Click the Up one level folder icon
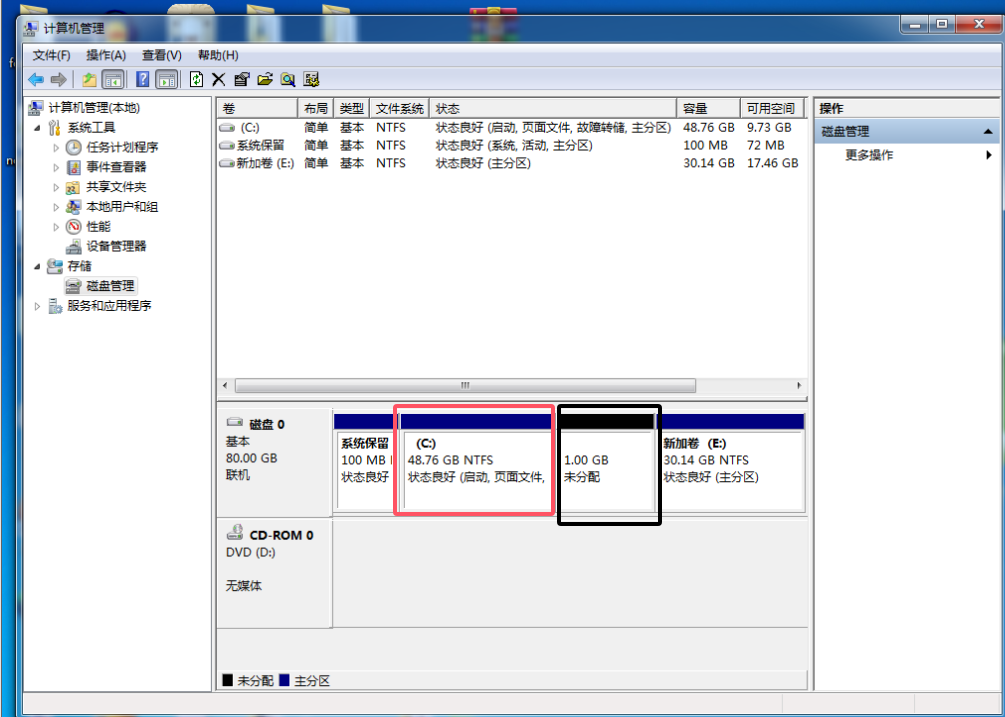 (89, 80)
